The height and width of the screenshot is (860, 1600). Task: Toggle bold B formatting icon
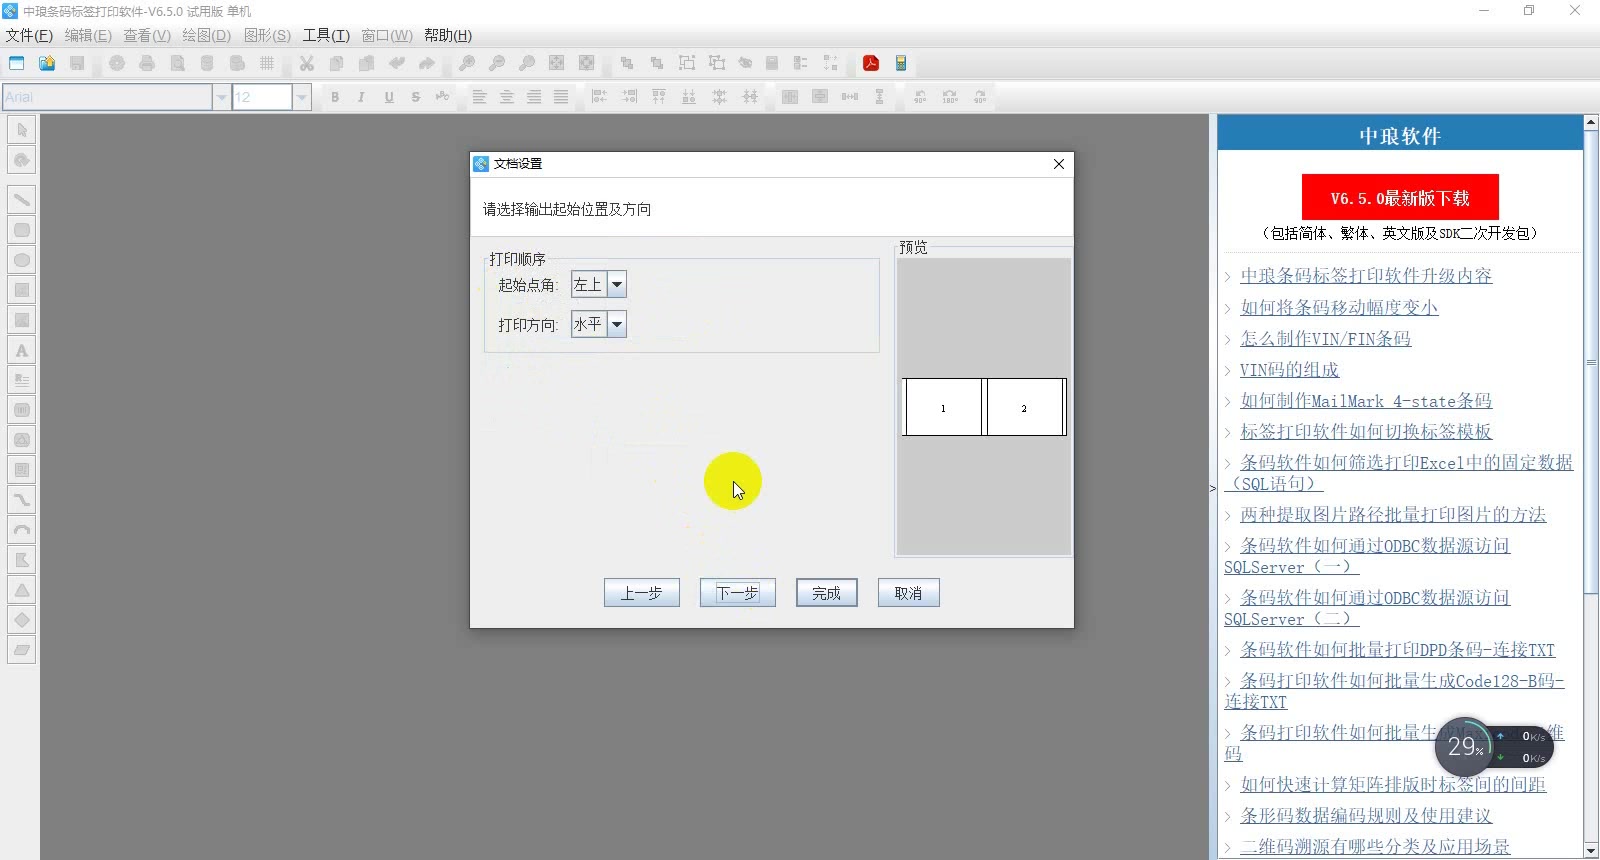pos(335,97)
